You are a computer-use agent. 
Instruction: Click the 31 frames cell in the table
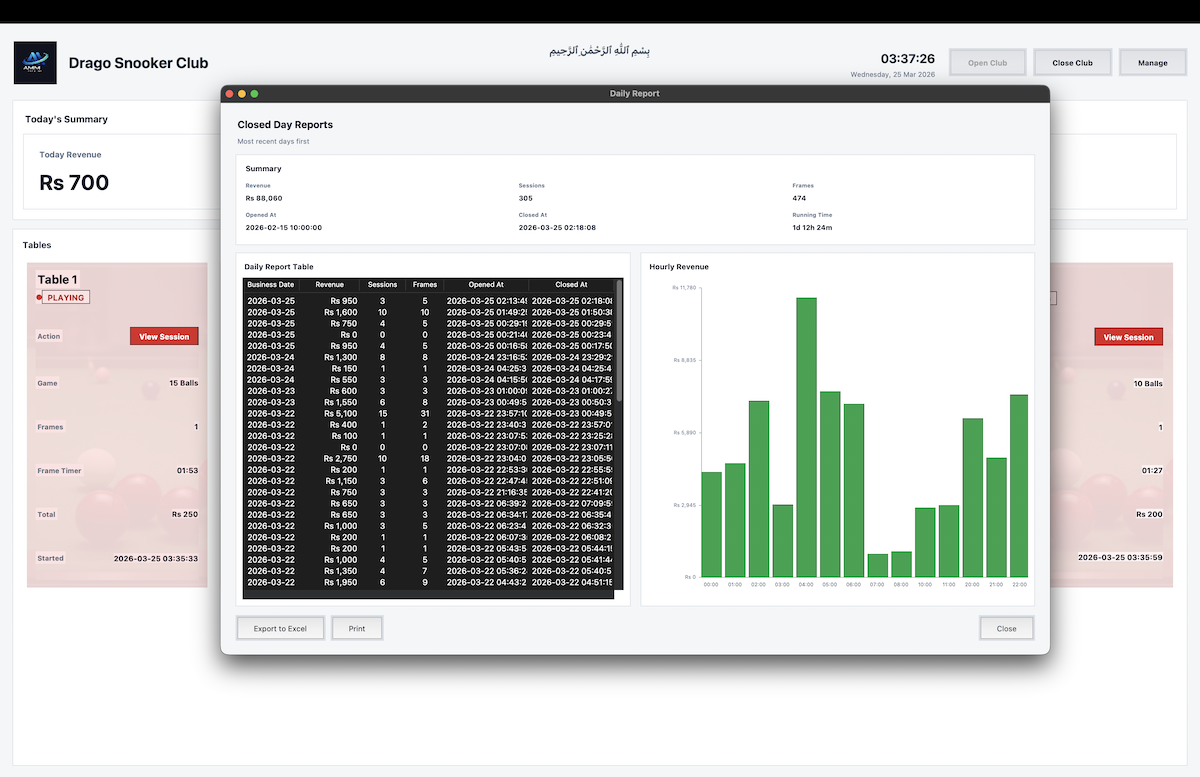tap(425, 413)
